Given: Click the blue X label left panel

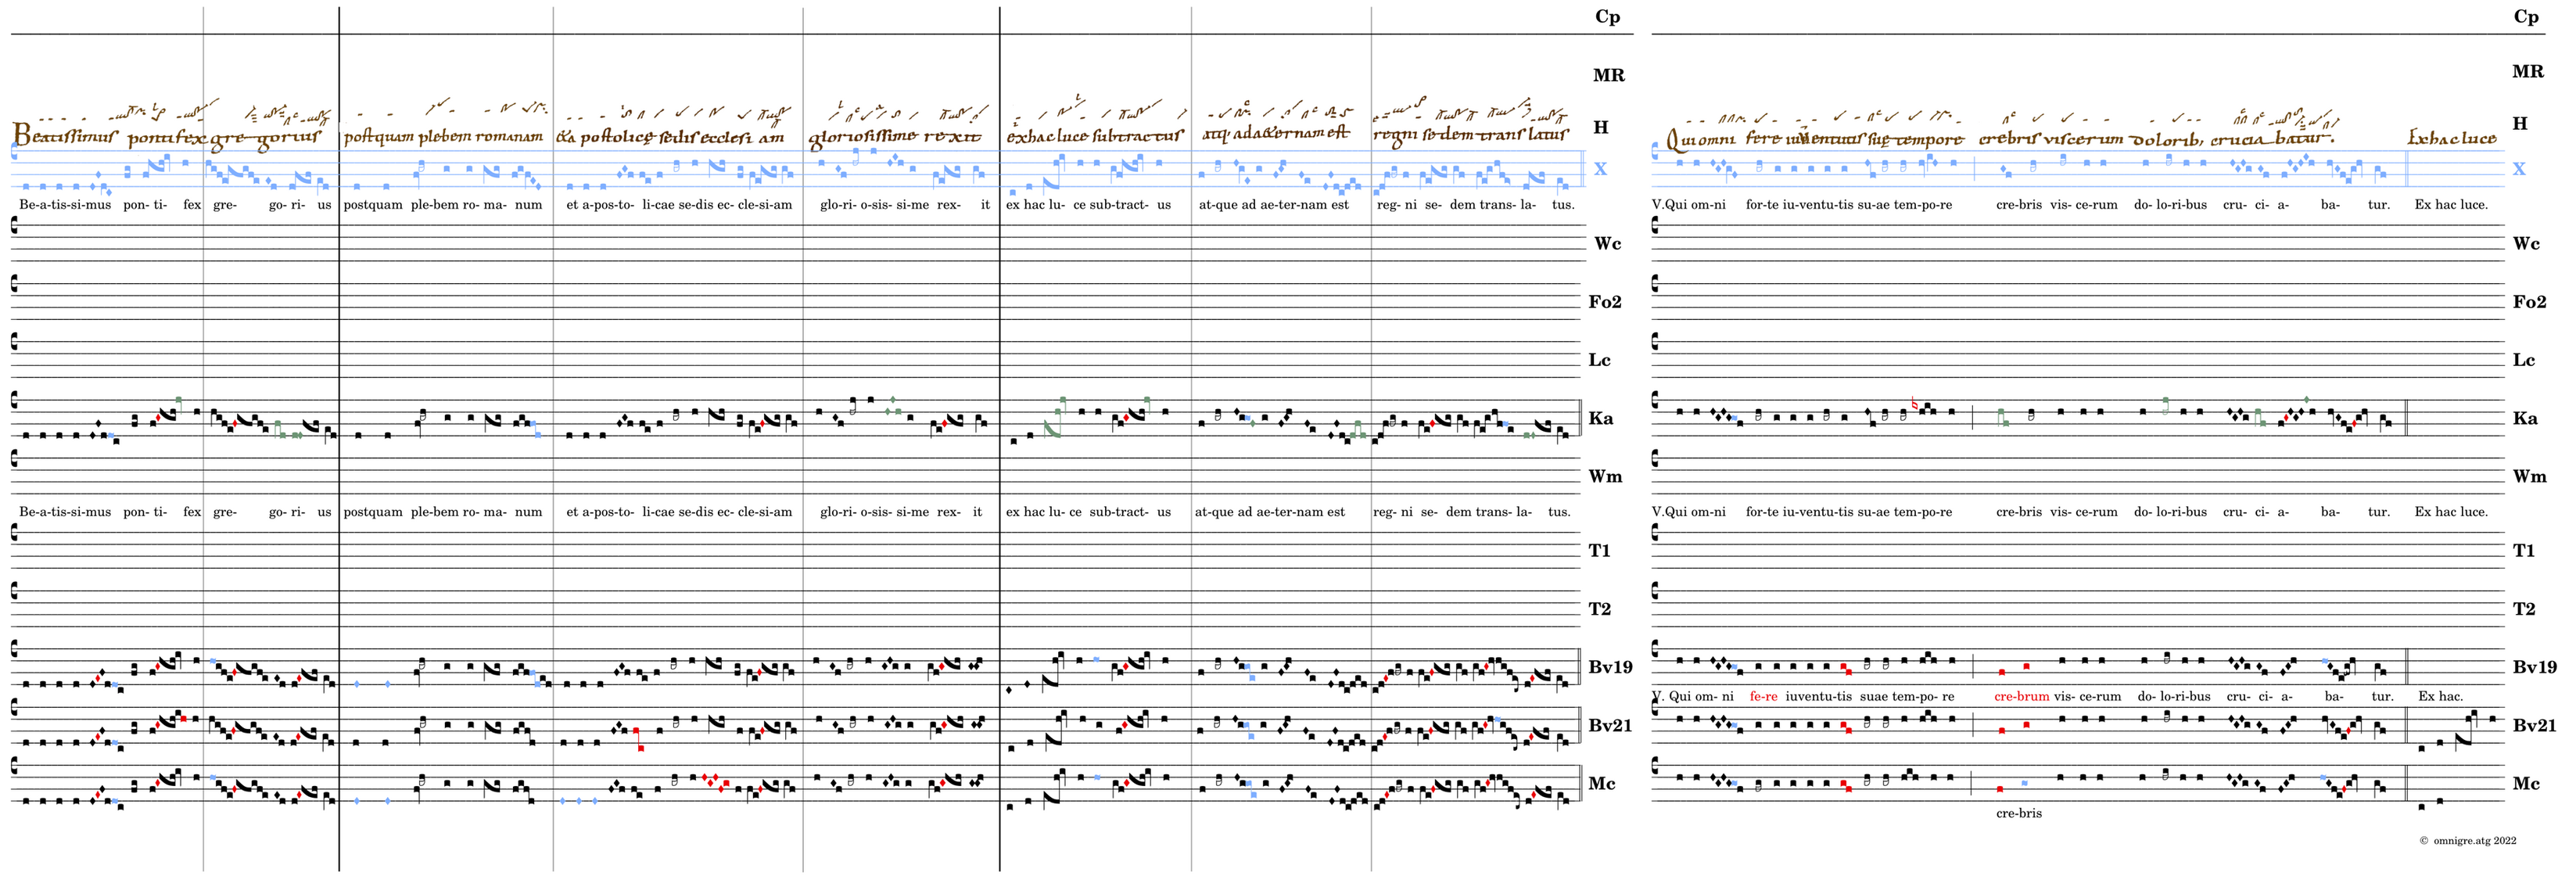Looking at the screenshot, I should [1600, 169].
